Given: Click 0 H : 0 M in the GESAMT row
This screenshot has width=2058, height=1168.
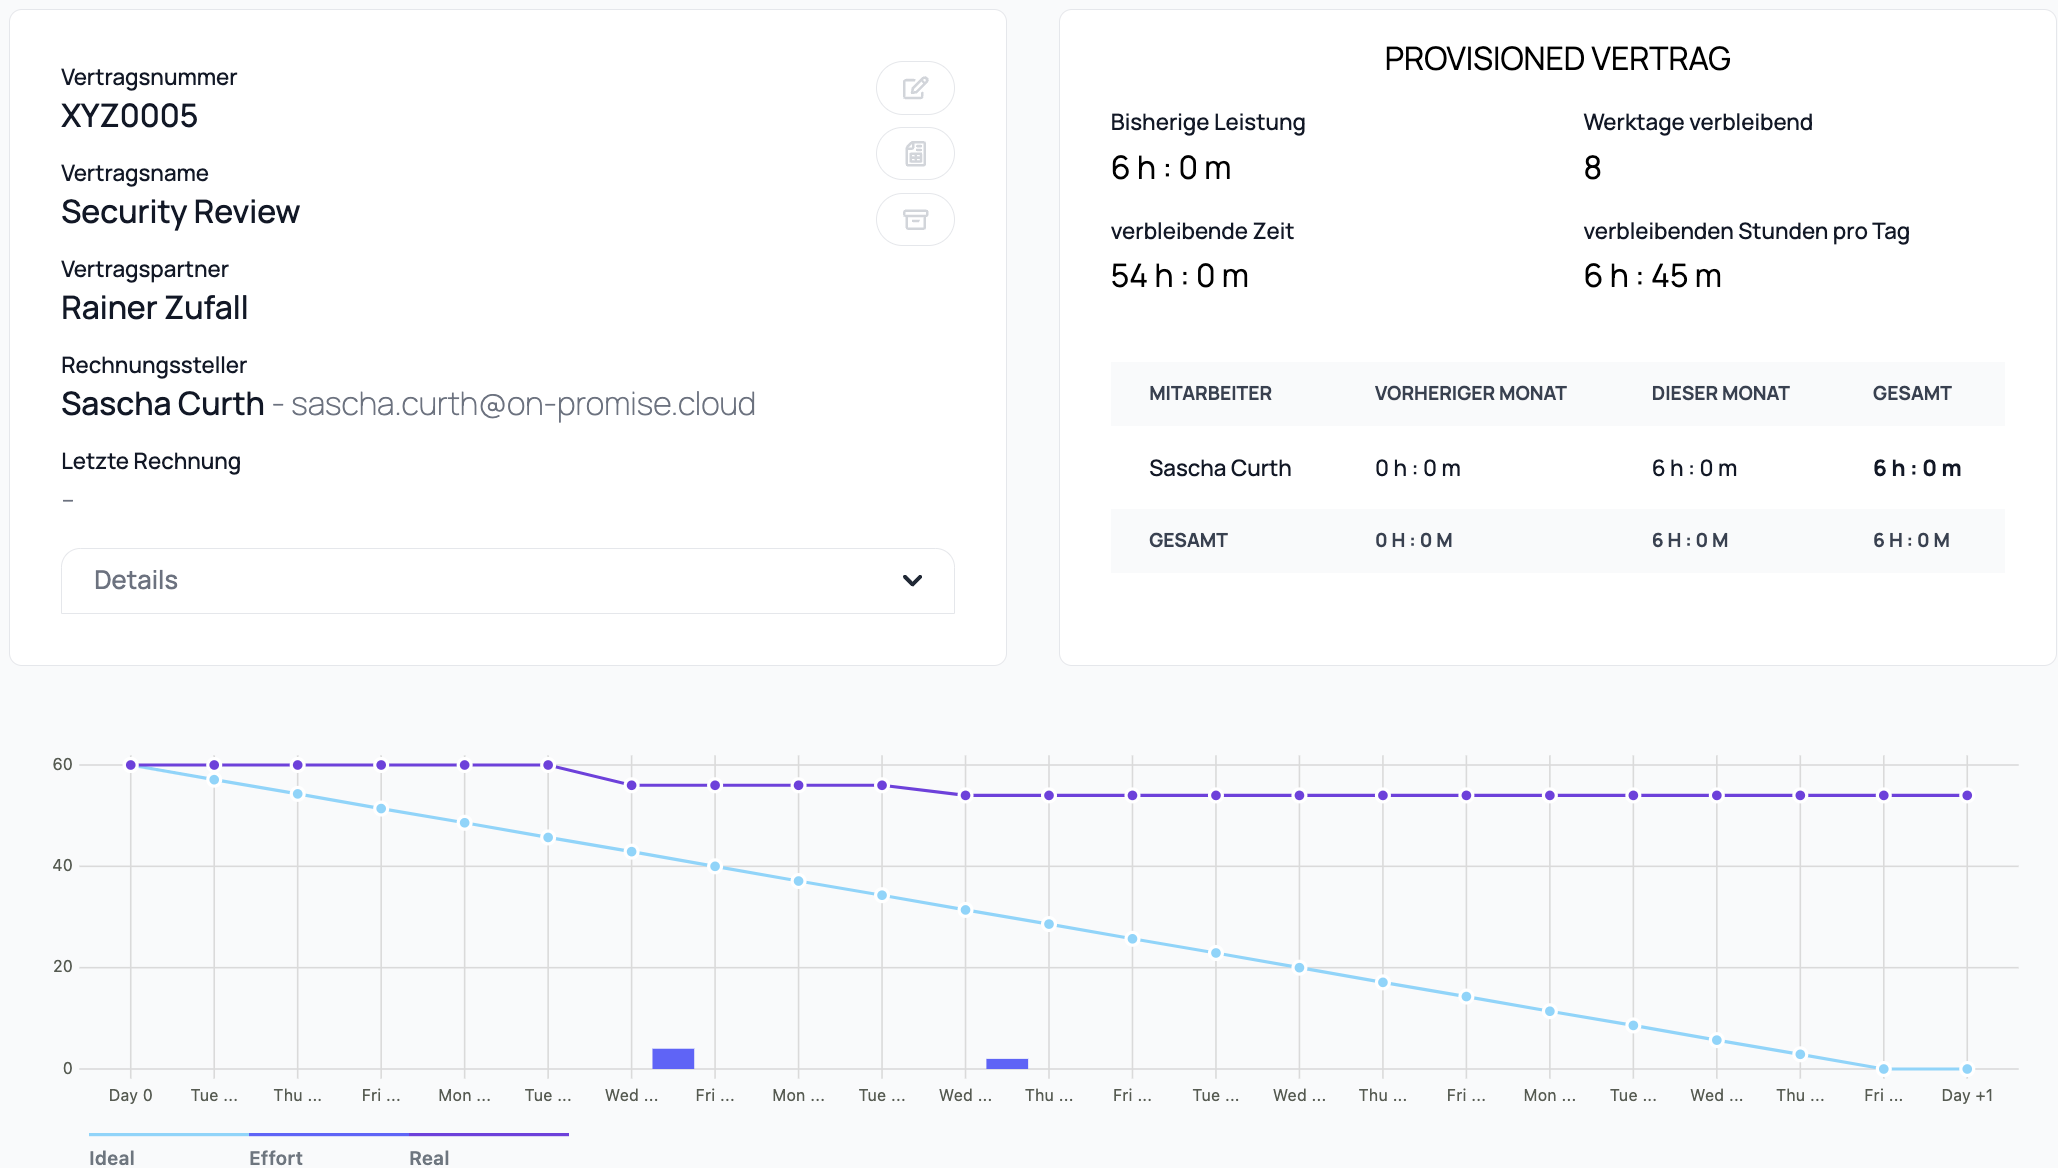Looking at the screenshot, I should point(1414,541).
